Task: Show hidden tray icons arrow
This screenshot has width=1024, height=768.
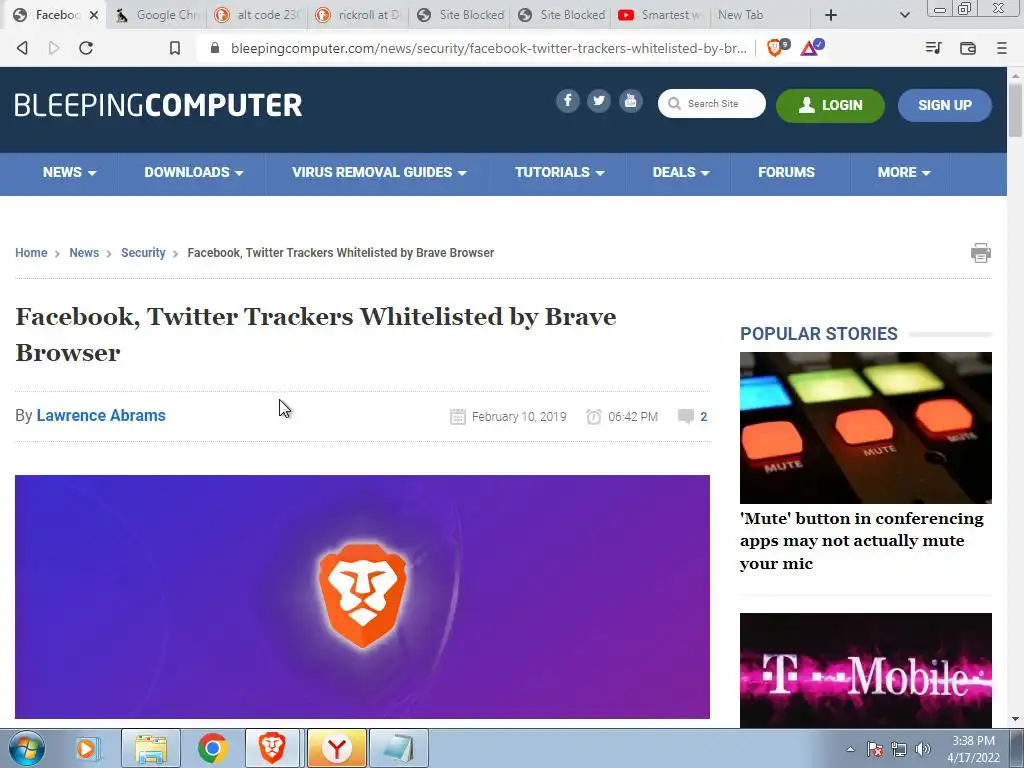Action: pyautogui.click(x=850, y=749)
